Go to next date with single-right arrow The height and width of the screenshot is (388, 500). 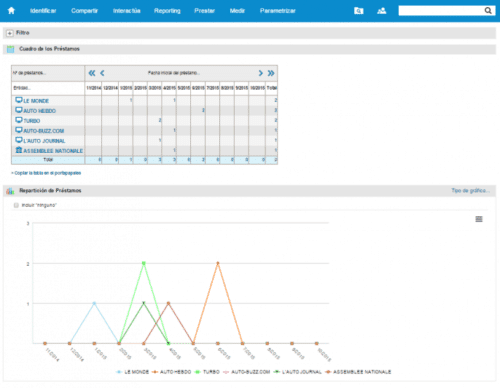[260, 73]
